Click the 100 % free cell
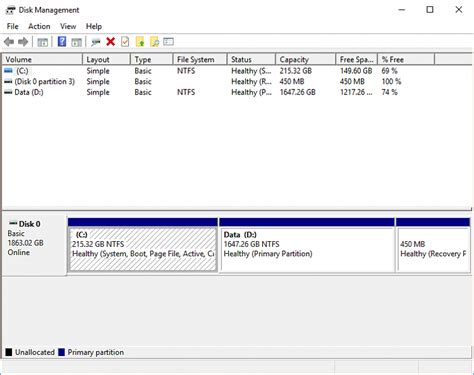 point(391,81)
